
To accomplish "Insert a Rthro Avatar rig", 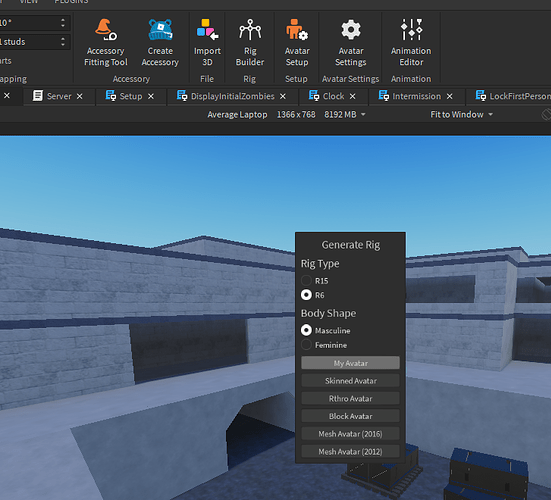I will (x=350, y=398).
